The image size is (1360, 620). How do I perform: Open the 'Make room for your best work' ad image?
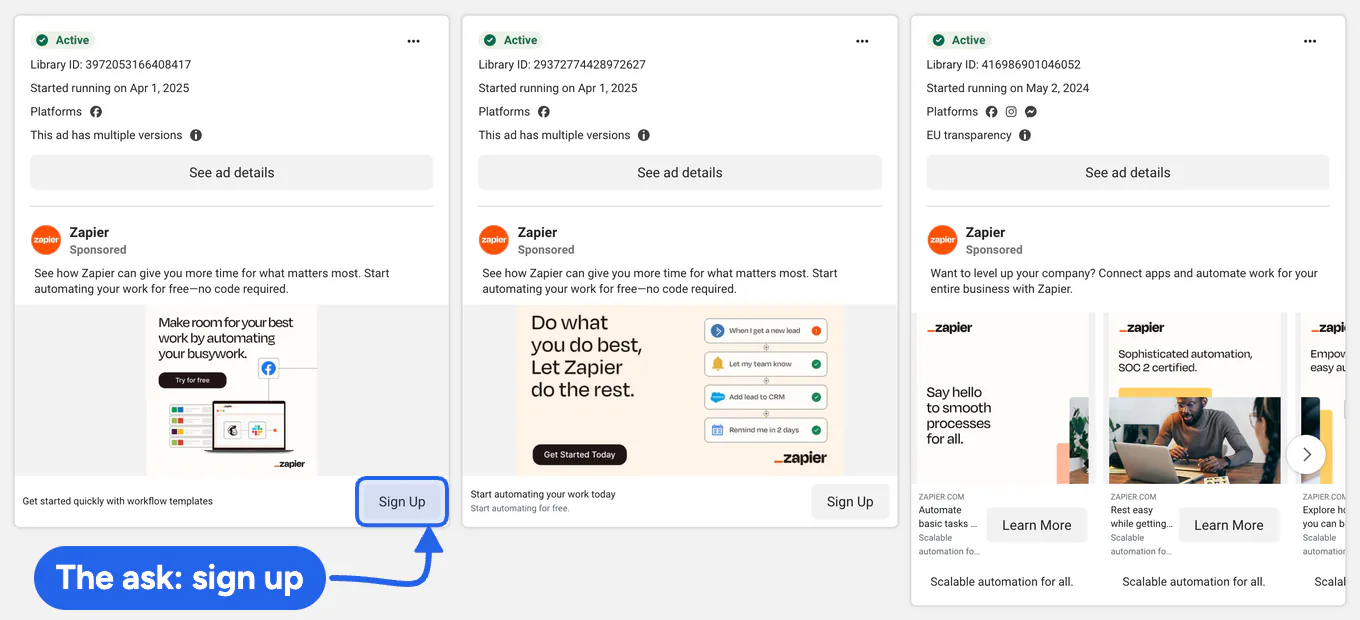[x=232, y=390]
